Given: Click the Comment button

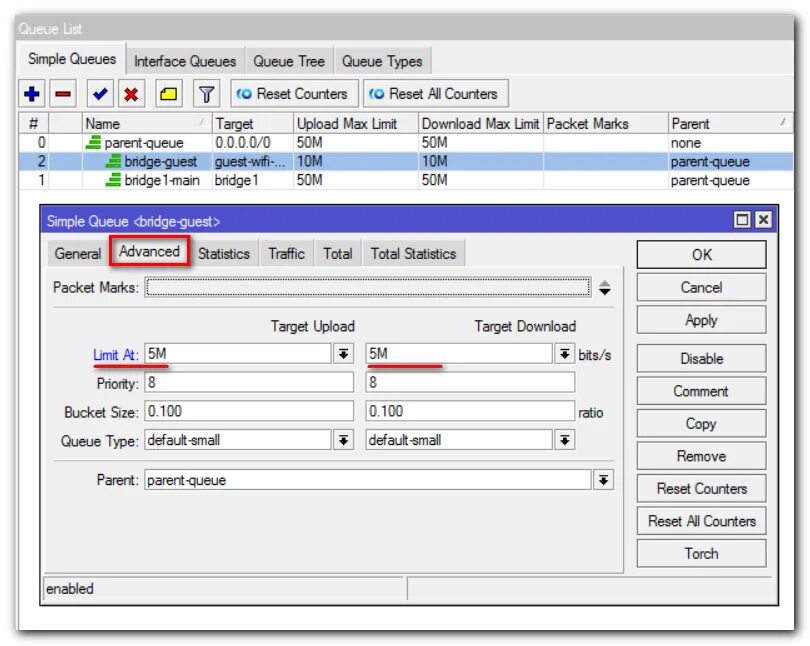Looking at the screenshot, I should click(x=702, y=391).
